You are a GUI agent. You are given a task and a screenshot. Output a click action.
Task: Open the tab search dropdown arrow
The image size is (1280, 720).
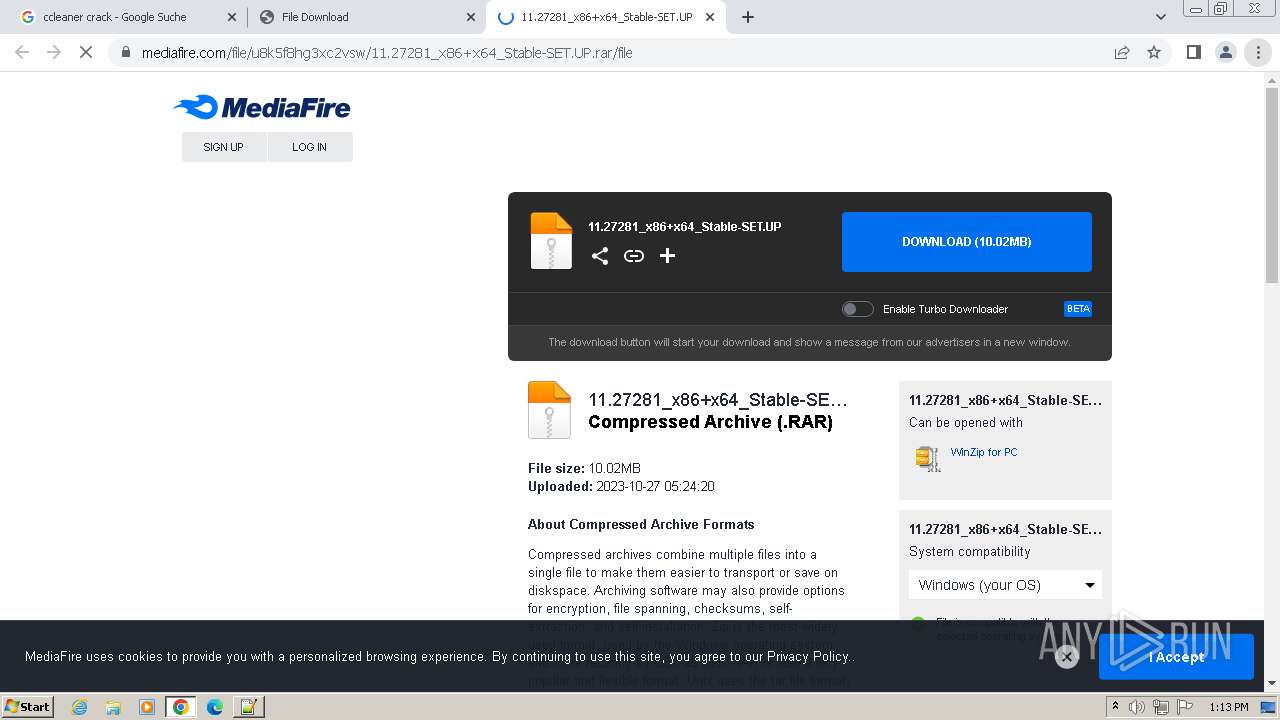[1160, 17]
